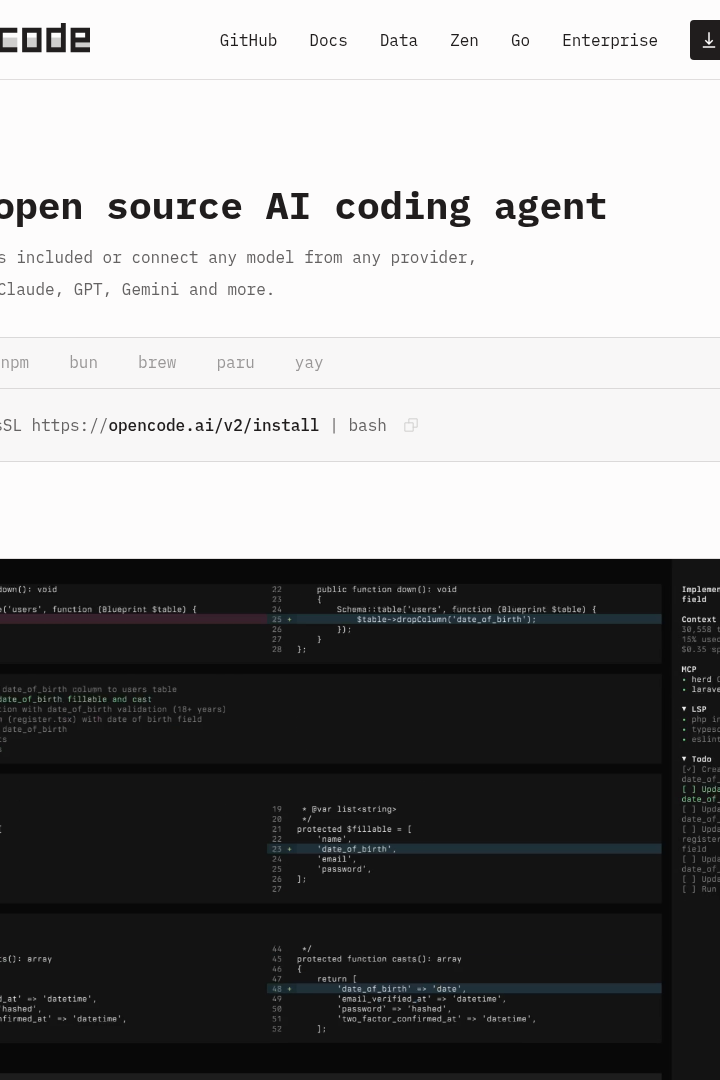Image resolution: width=720 pixels, height=1080 pixels.
Task: Click 'date_of_birth fillable and cast' green text
Action: 76,699
